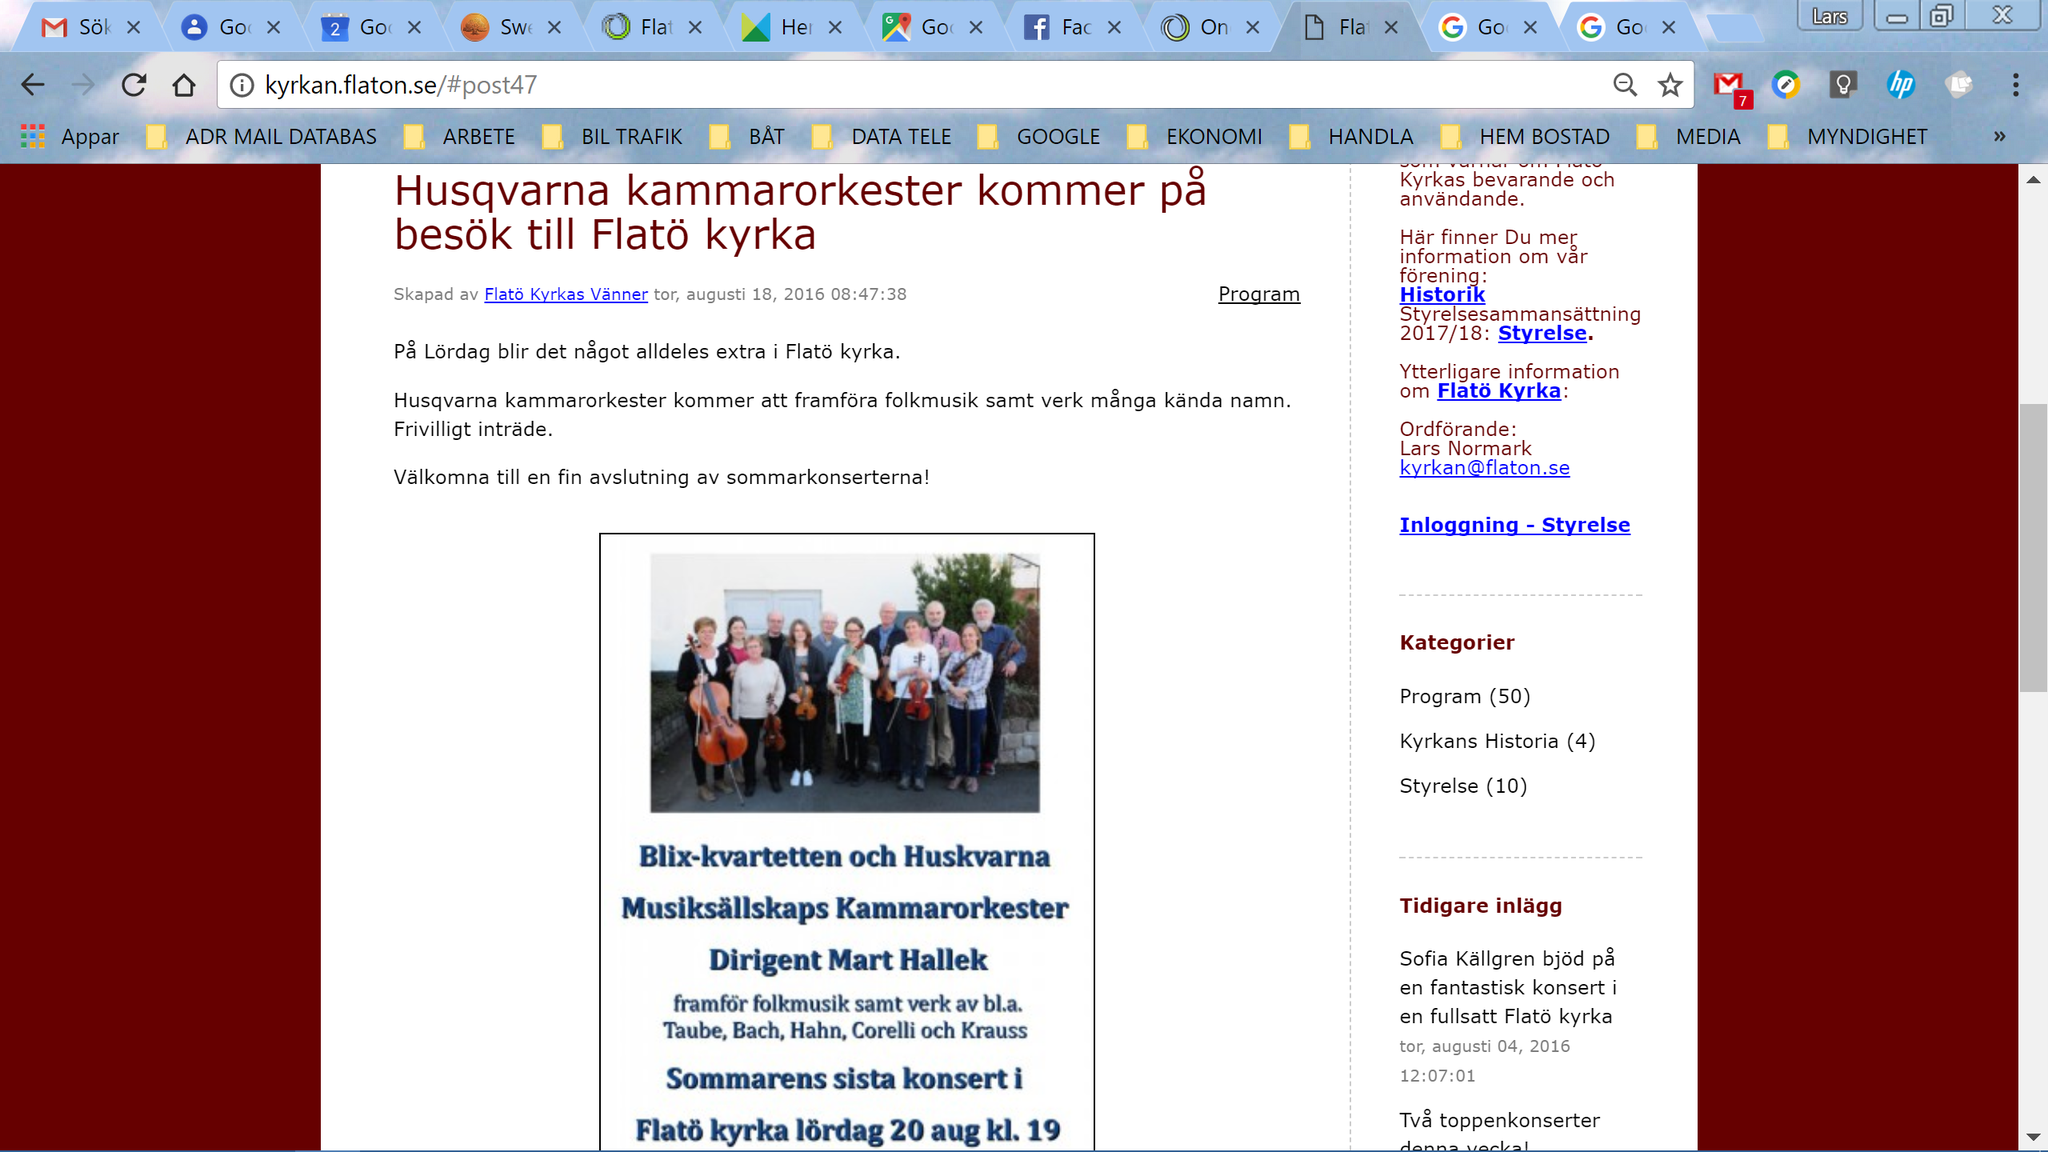Screen dimensions: 2048x1152
Task: Select category Program (50)
Action: 1465,696
